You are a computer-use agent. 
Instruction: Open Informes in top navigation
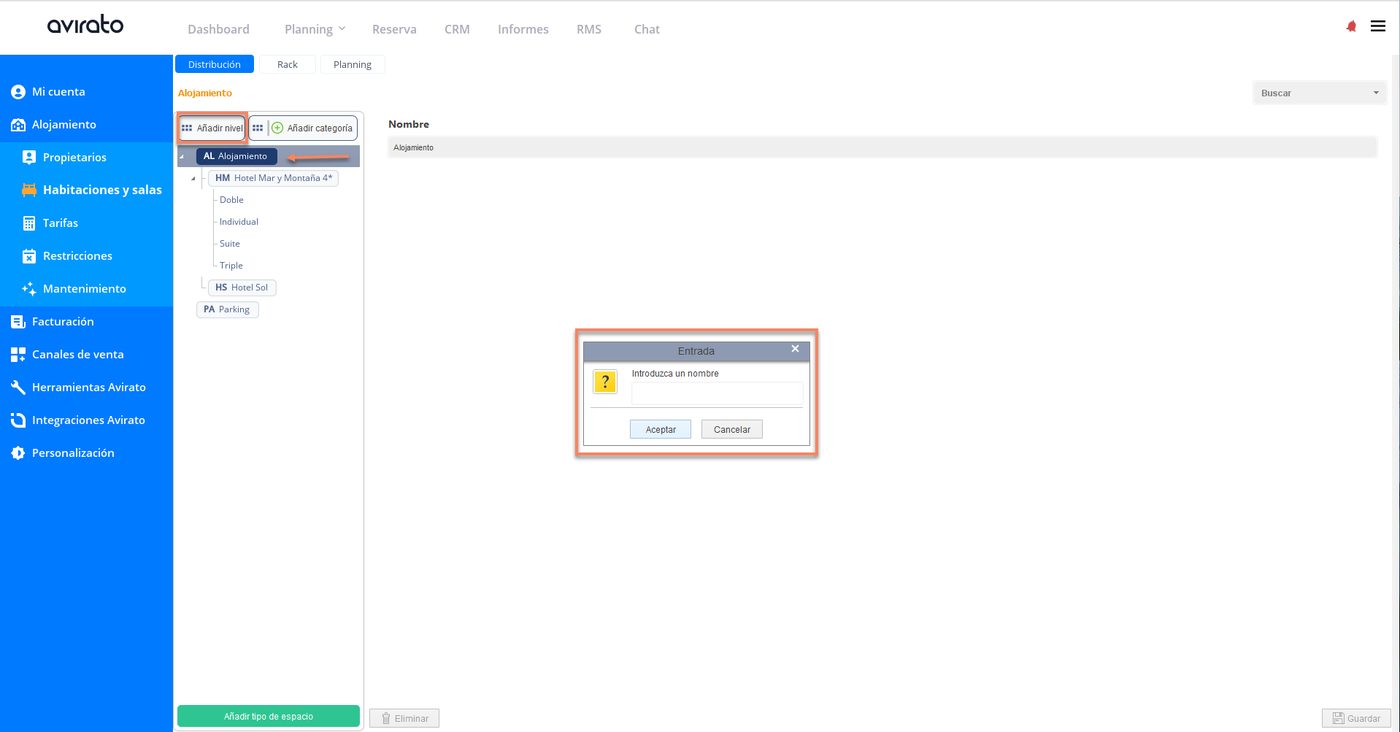(523, 29)
